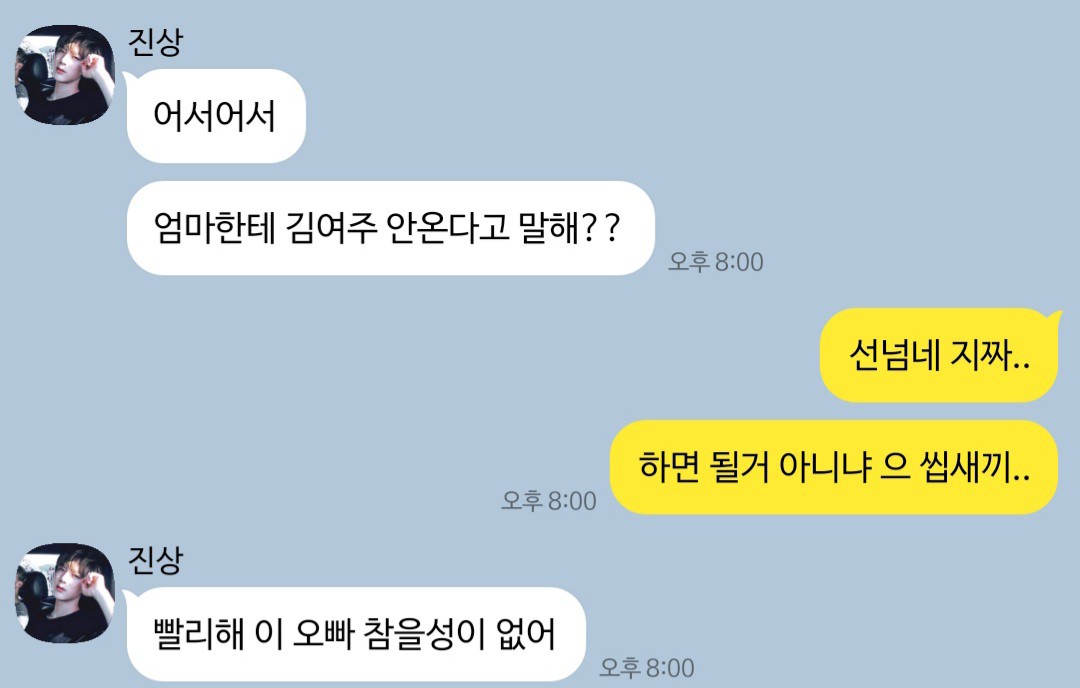Screen dimensions: 1080x688
Task: Select the 엄마한테 김여주 안온다고 말해 bubble
Action: (391, 228)
